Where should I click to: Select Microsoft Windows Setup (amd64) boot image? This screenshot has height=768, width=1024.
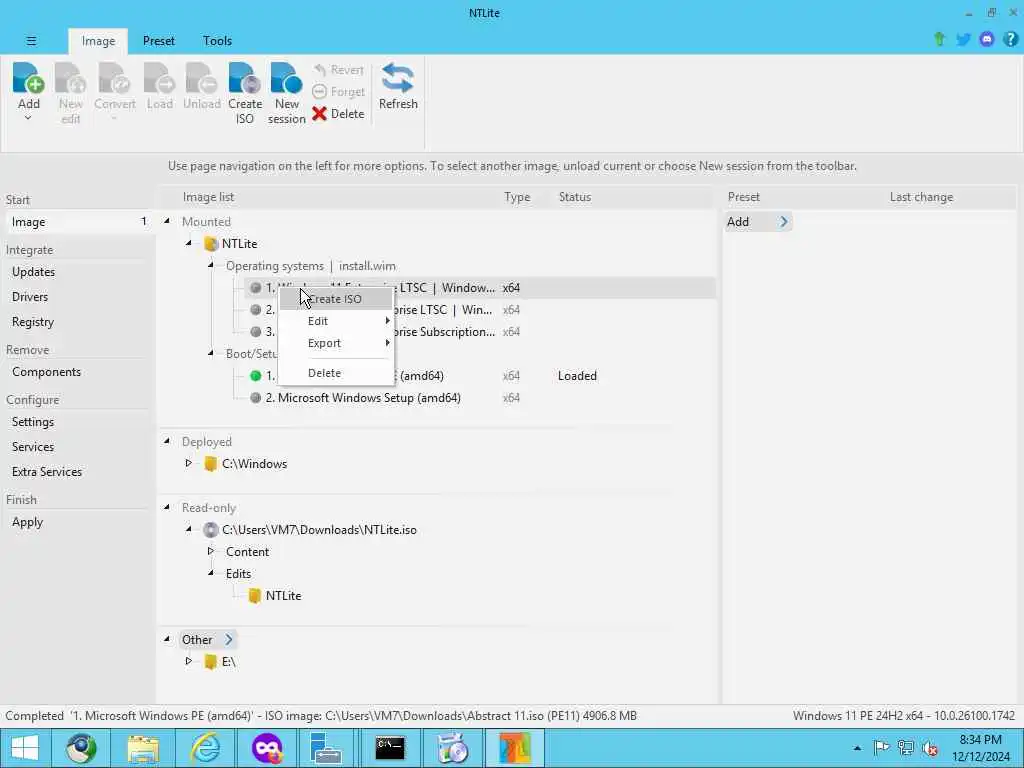tap(362, 398)
